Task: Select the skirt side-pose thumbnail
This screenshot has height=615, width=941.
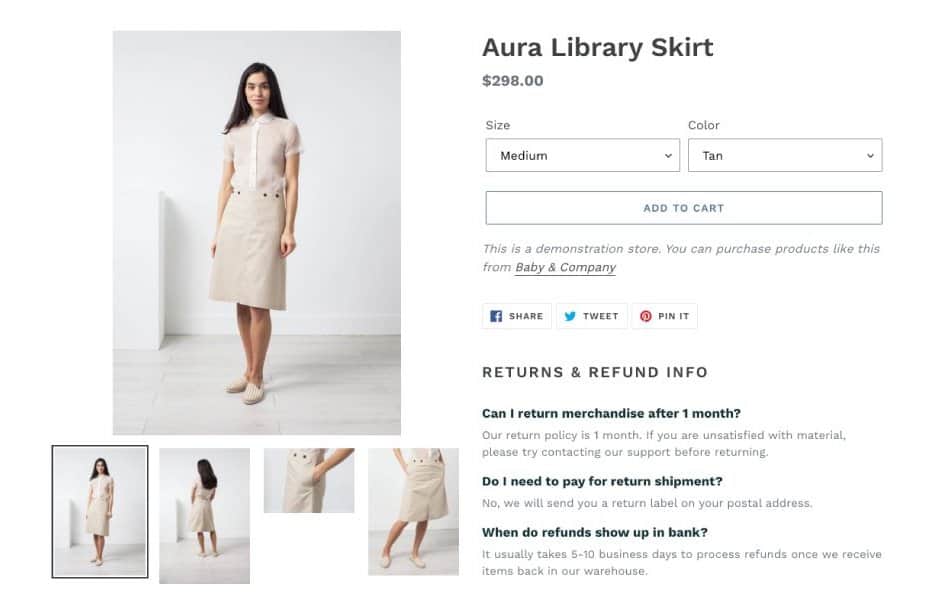Action: pyautogui.click(x=413, y=512)
